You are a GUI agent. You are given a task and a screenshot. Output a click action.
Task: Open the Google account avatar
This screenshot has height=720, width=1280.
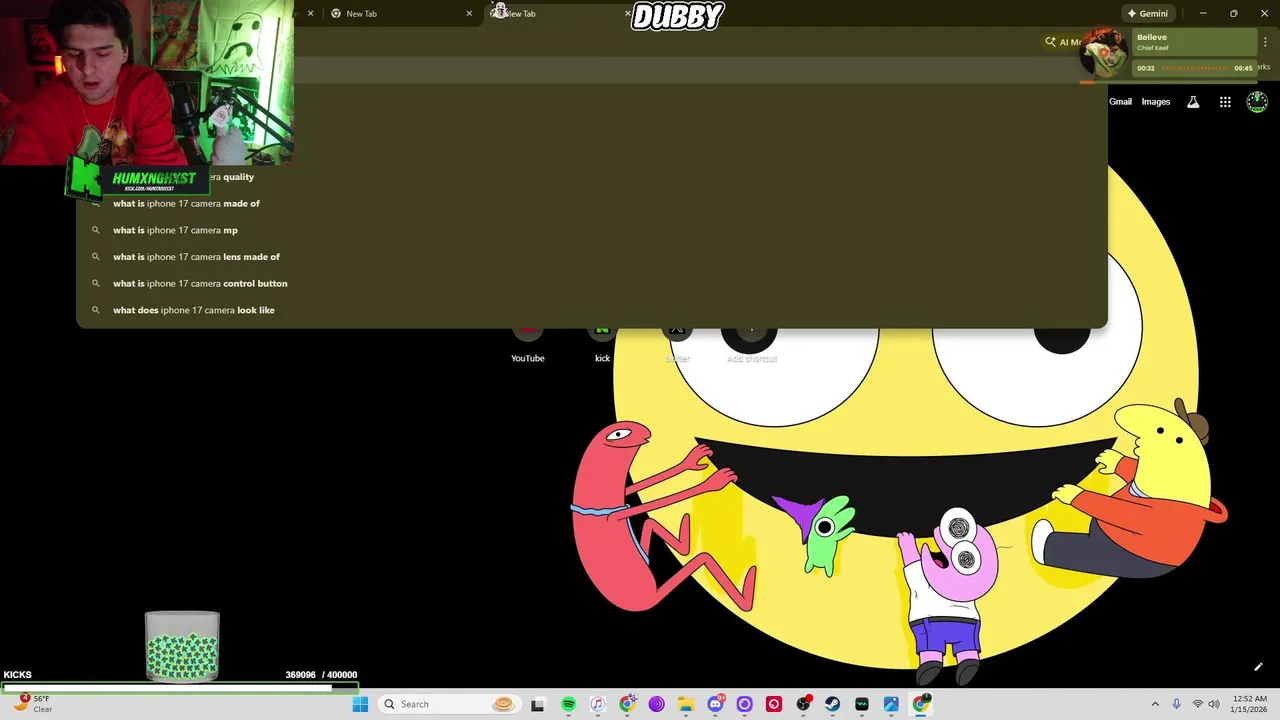point(1257,102)
